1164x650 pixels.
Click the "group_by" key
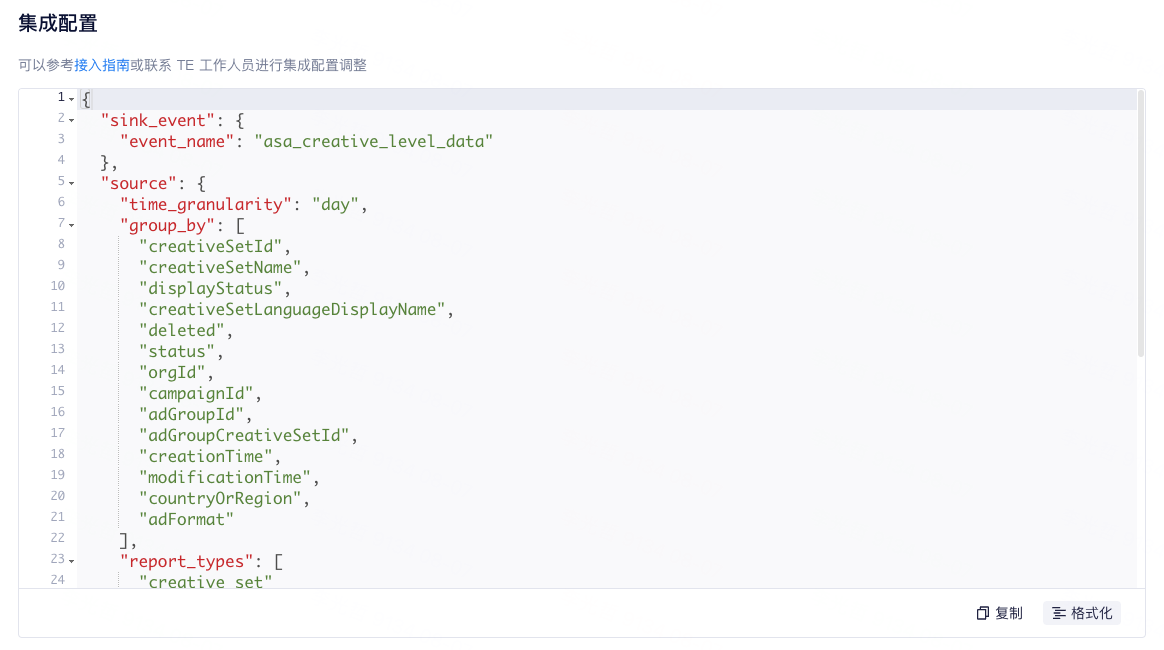(x=168, y=226)
